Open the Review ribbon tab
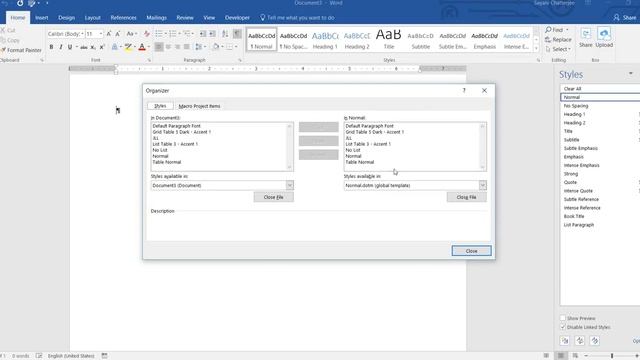Viewport: 640px width, 360px height. [185, 18]
